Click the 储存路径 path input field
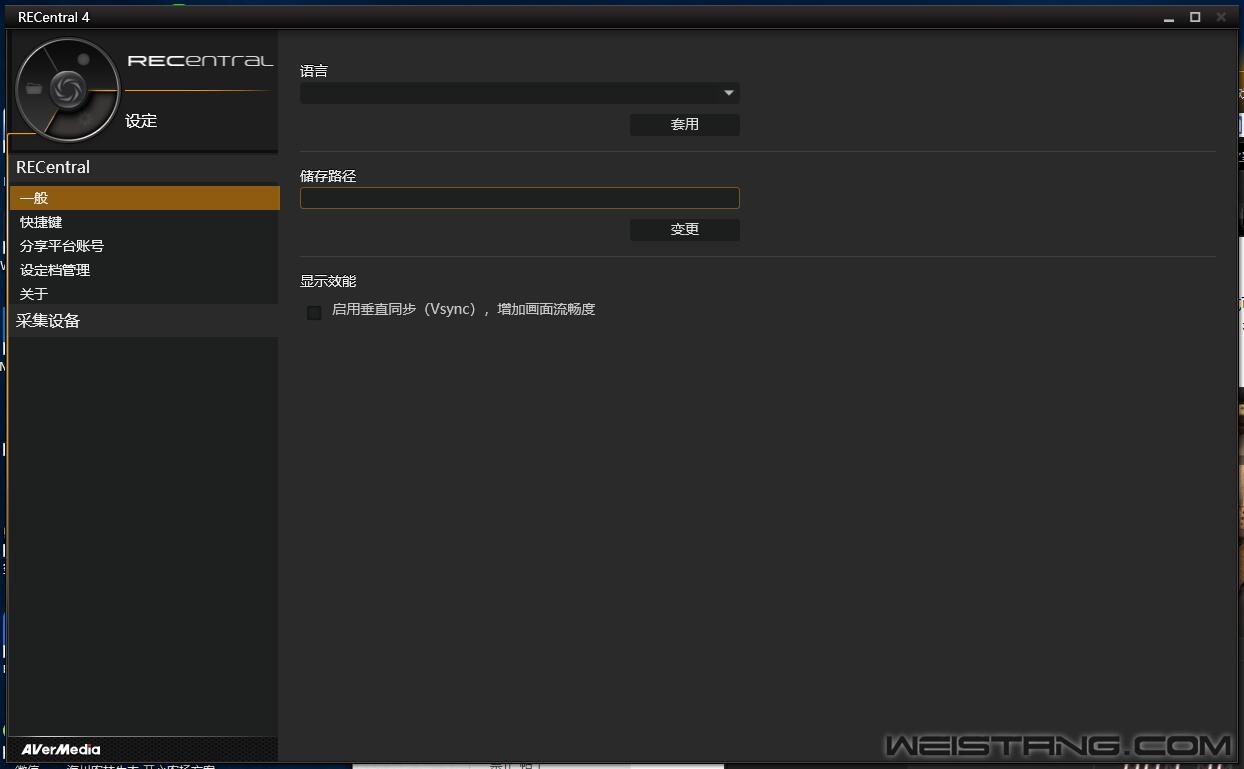Screen dimensions: 1244x769 tap(519, 198)
